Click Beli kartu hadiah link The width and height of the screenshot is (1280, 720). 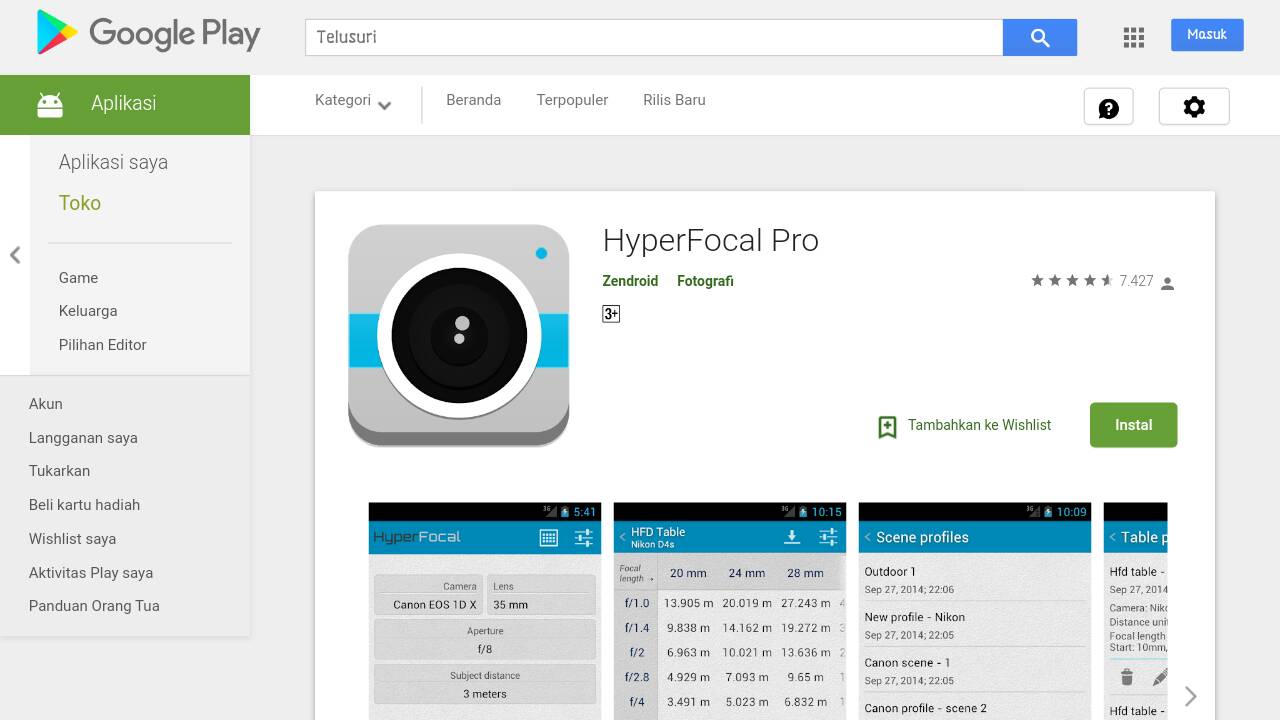click(84, 505)
